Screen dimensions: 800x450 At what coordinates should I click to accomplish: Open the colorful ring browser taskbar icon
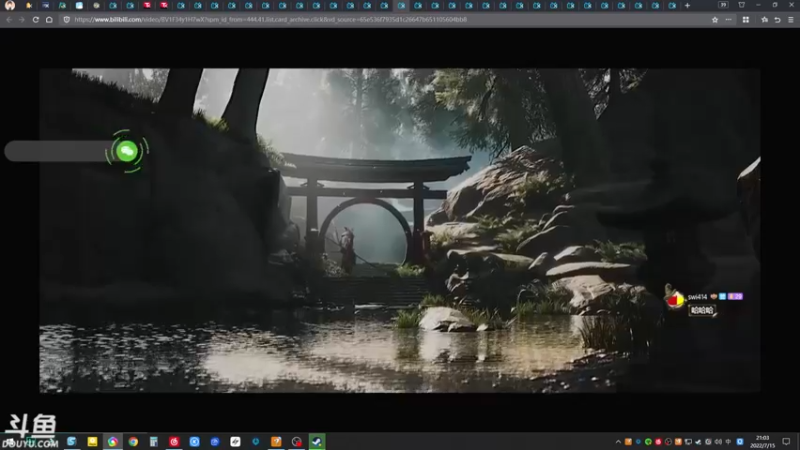[113, 441]
